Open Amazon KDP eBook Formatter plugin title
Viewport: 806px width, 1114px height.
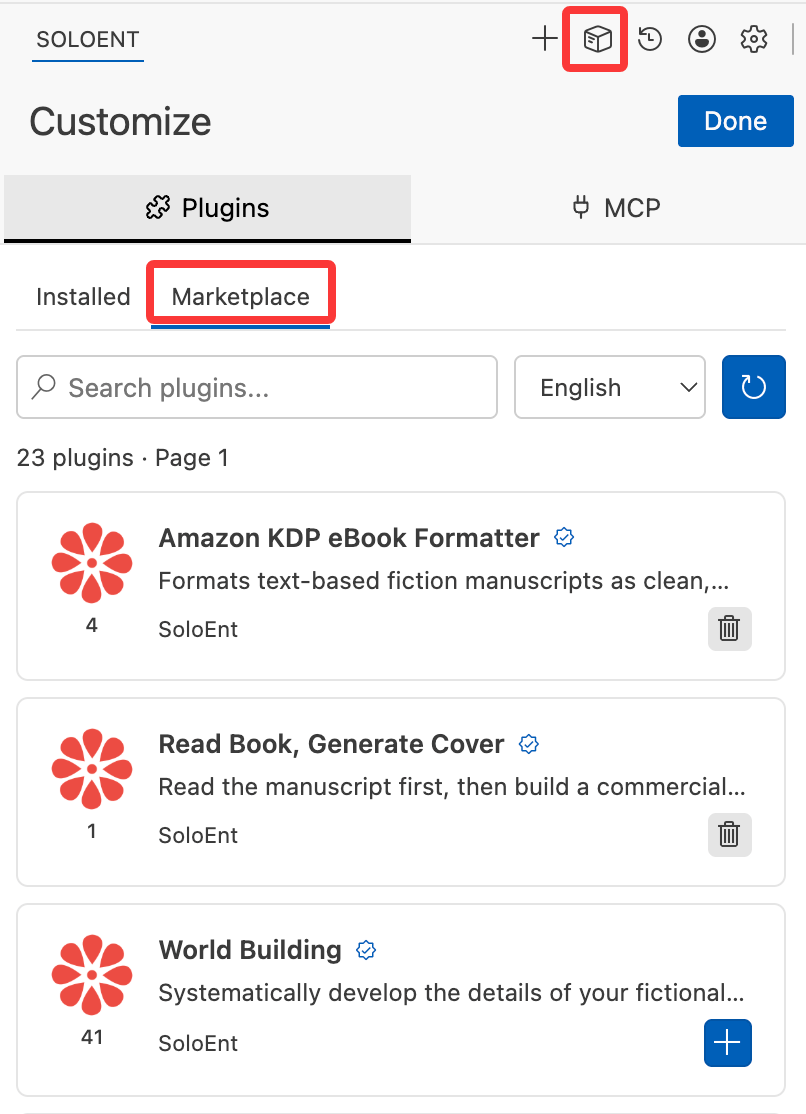point(349,538)
